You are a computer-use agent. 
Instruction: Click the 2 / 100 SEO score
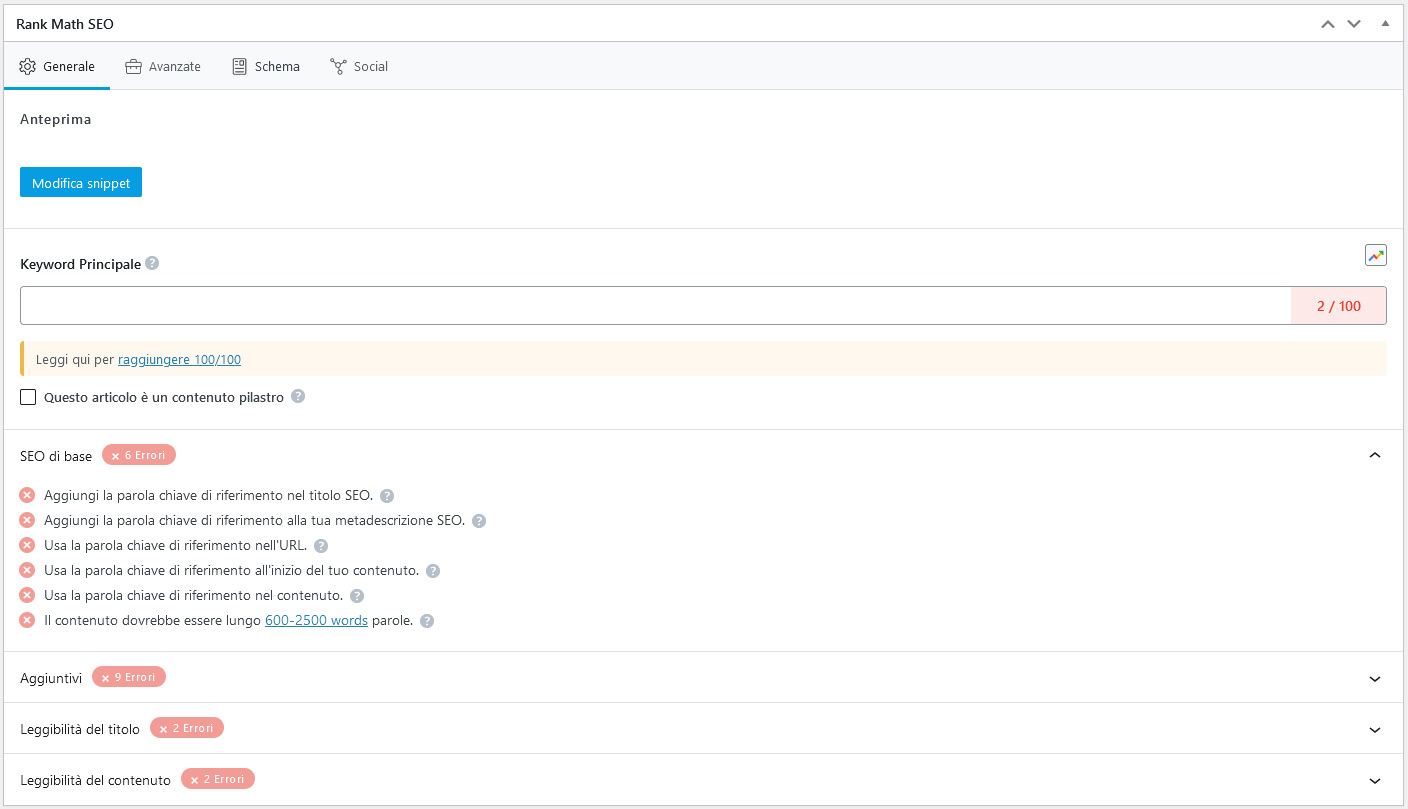(x=1339, y=306)
